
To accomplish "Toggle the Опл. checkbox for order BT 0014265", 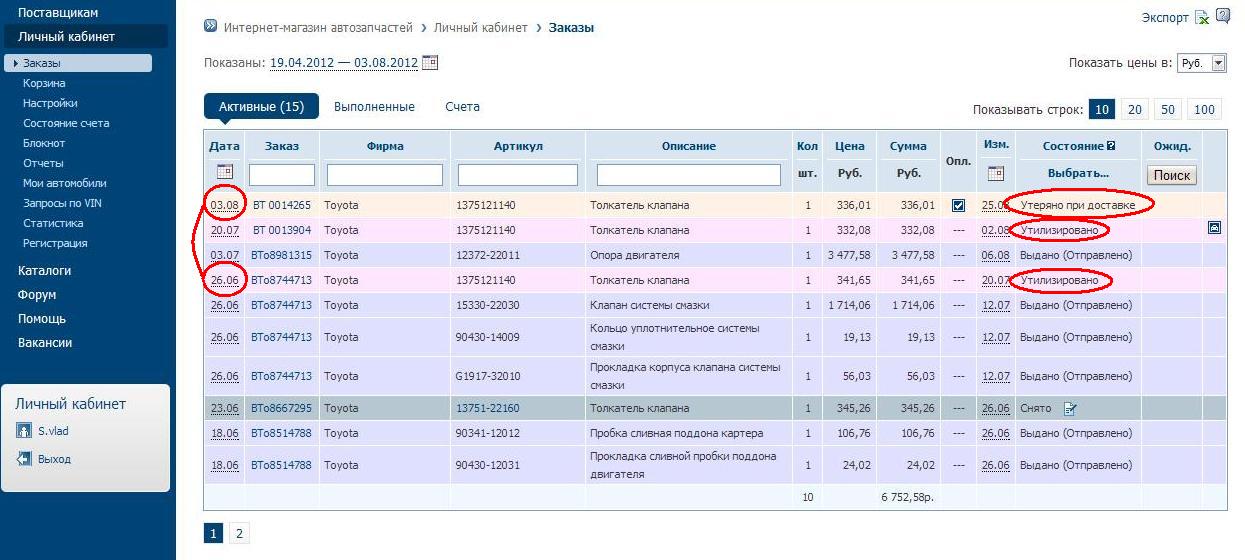I will tap(958, 205).
